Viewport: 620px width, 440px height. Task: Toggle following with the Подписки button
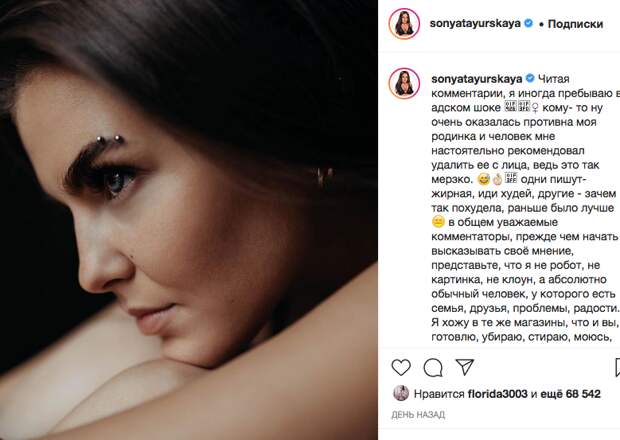point(575,24)
